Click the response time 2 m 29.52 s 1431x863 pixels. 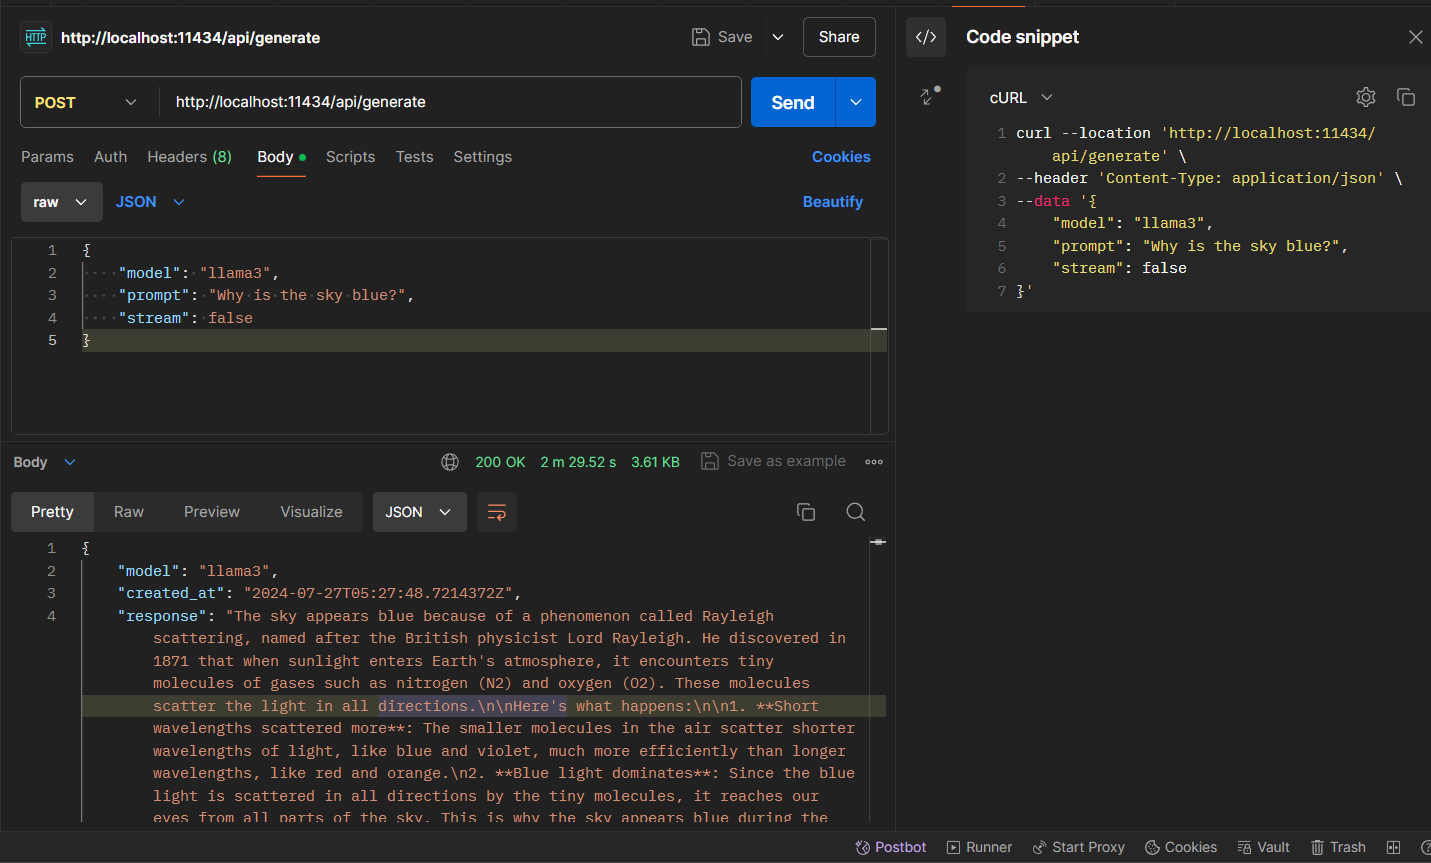578,462
